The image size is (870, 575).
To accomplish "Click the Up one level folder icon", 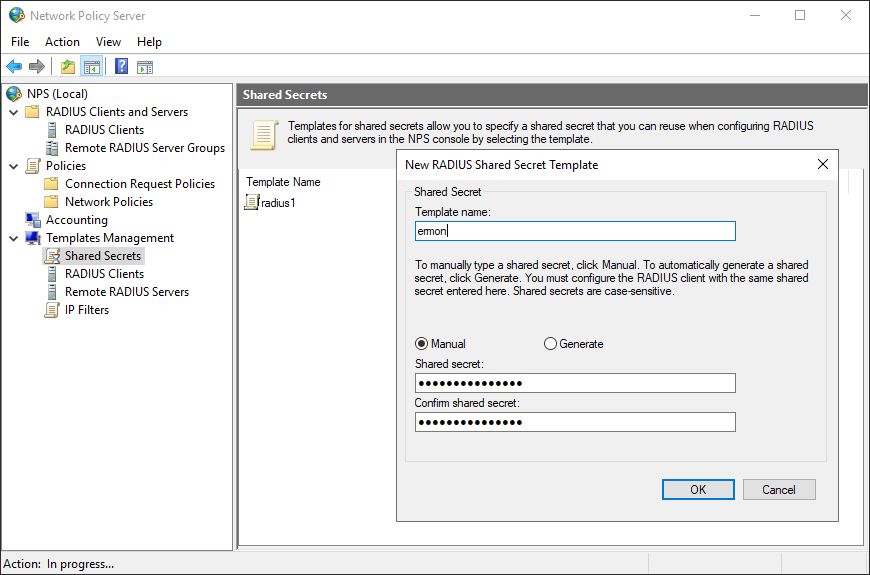I will tap(68, 67).
